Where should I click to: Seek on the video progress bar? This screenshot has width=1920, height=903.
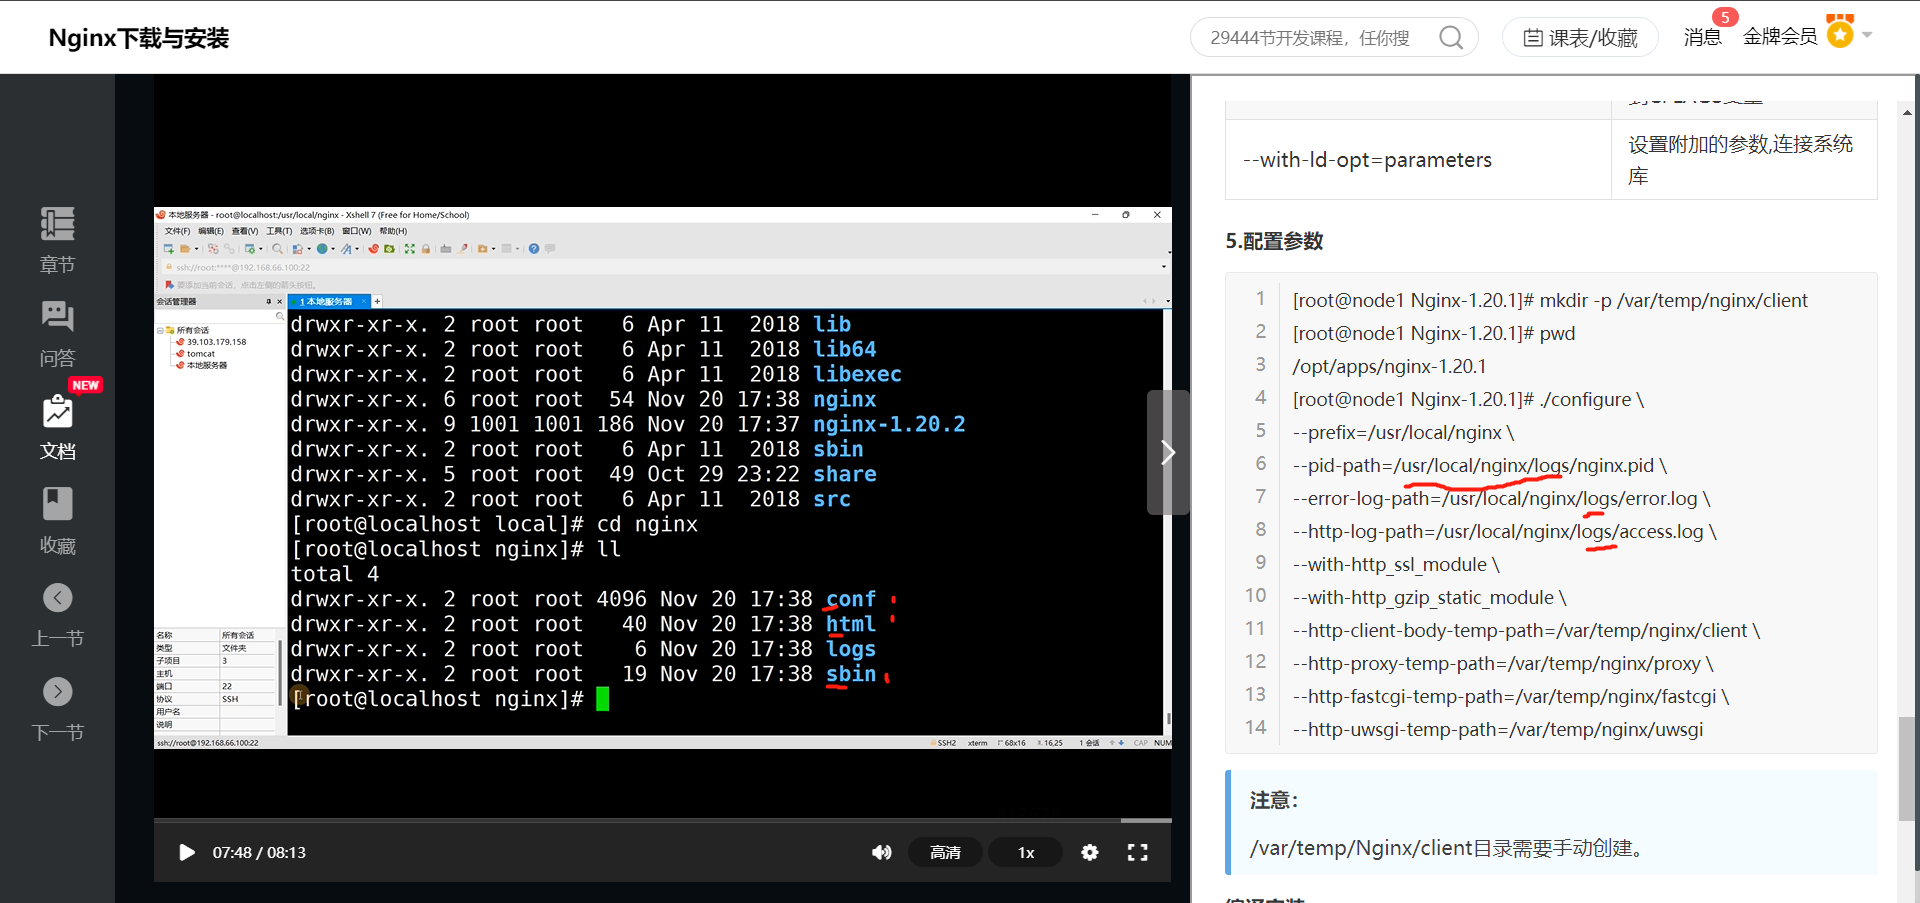662,820
